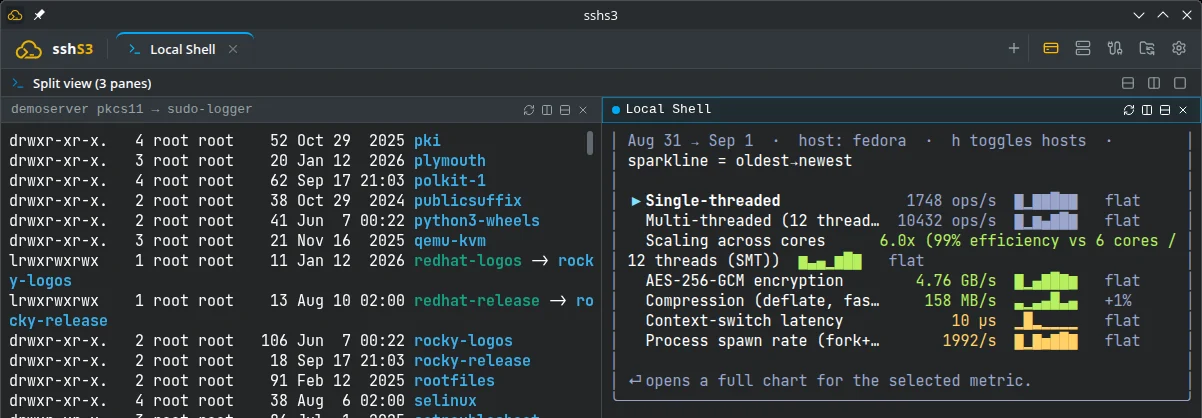Click the polkit-1 directory entry
This screenshot has height=418, width=1202.
click(449, 181)
